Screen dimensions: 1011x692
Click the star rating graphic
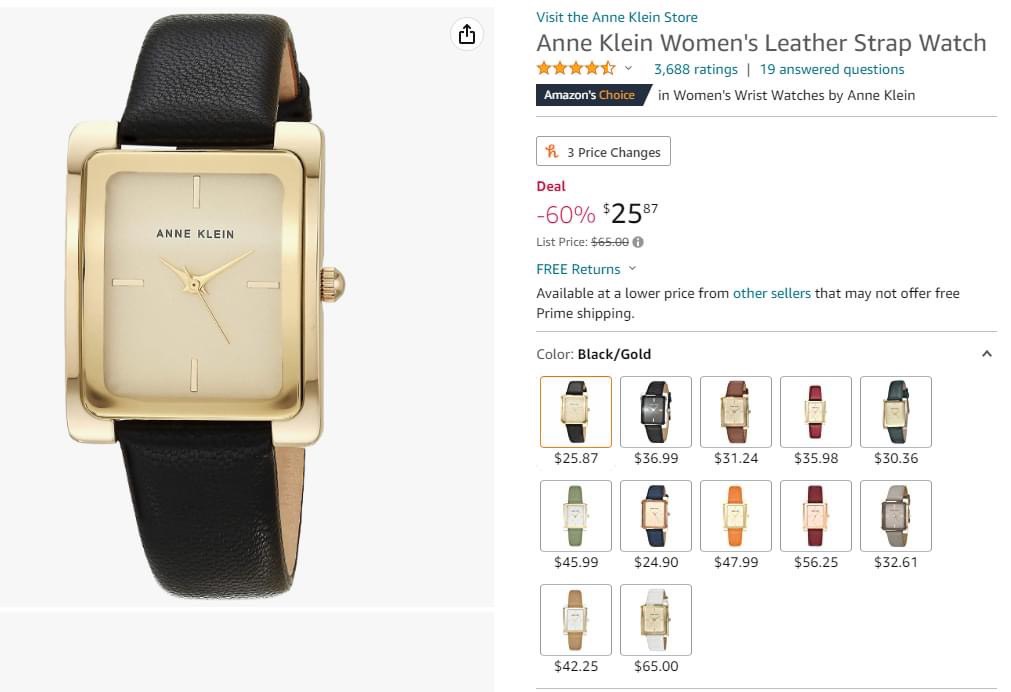click(576, 69)
